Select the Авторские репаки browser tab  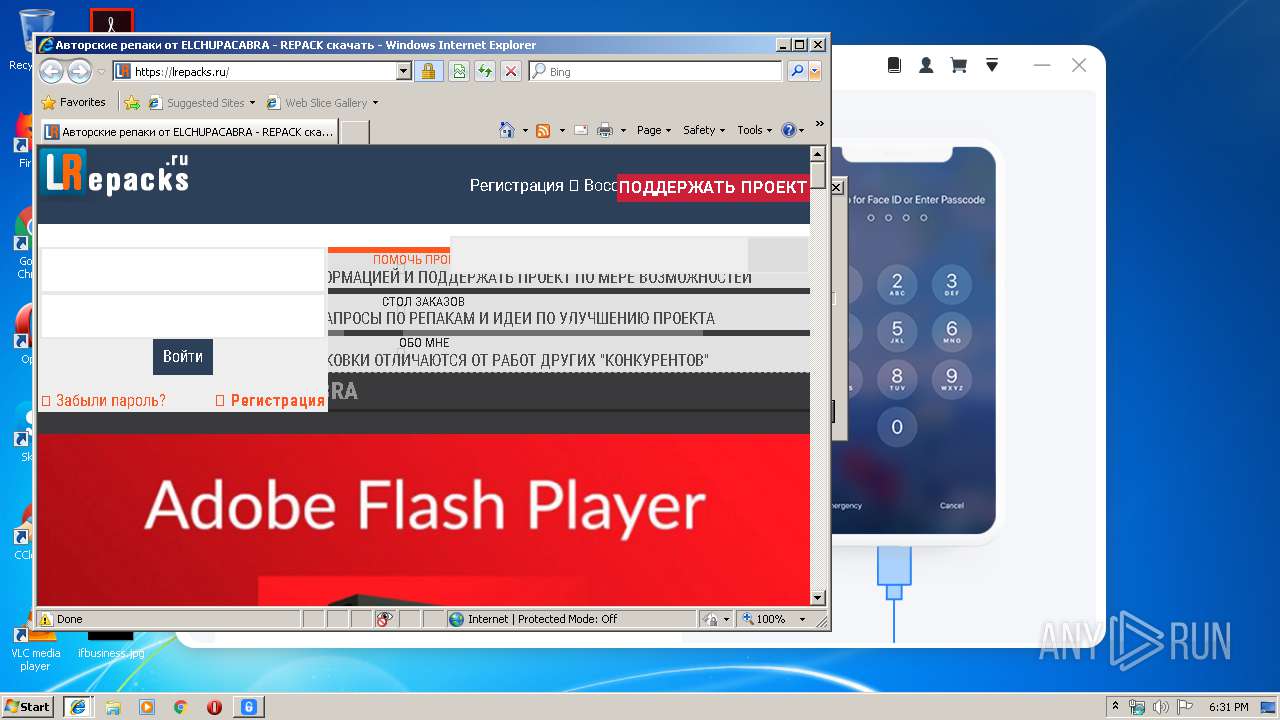pos(190,131)
